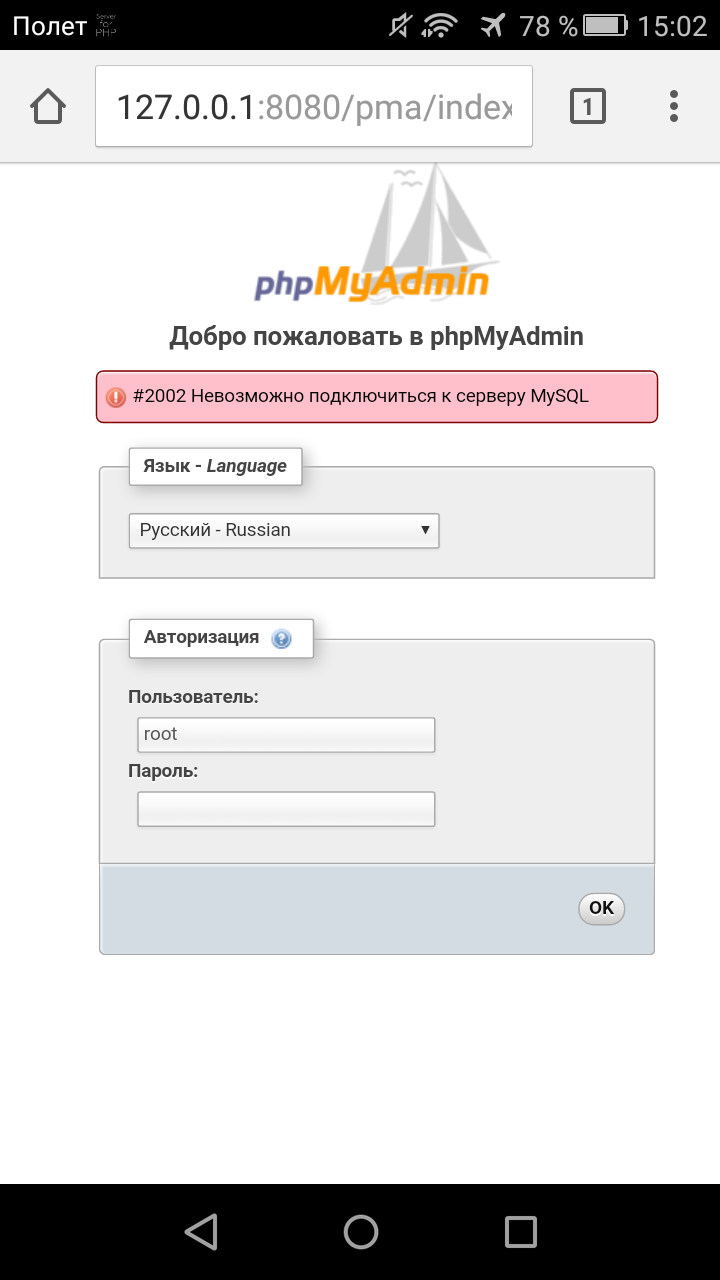Open the blue help icon next to Авторизация

point(281,638)
